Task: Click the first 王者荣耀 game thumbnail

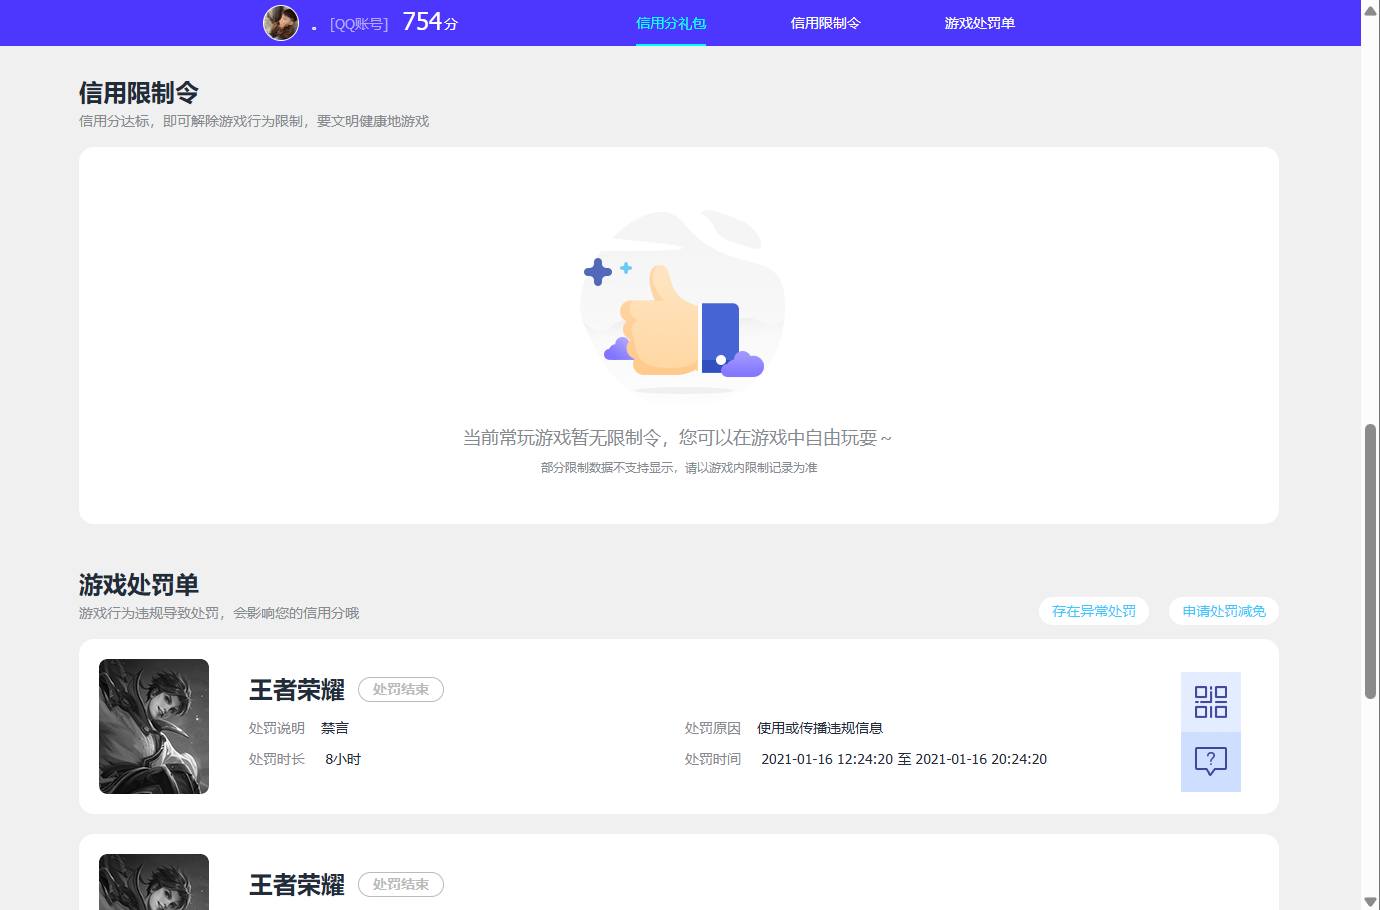Action: pyautogui.click(x=153, y=727)
